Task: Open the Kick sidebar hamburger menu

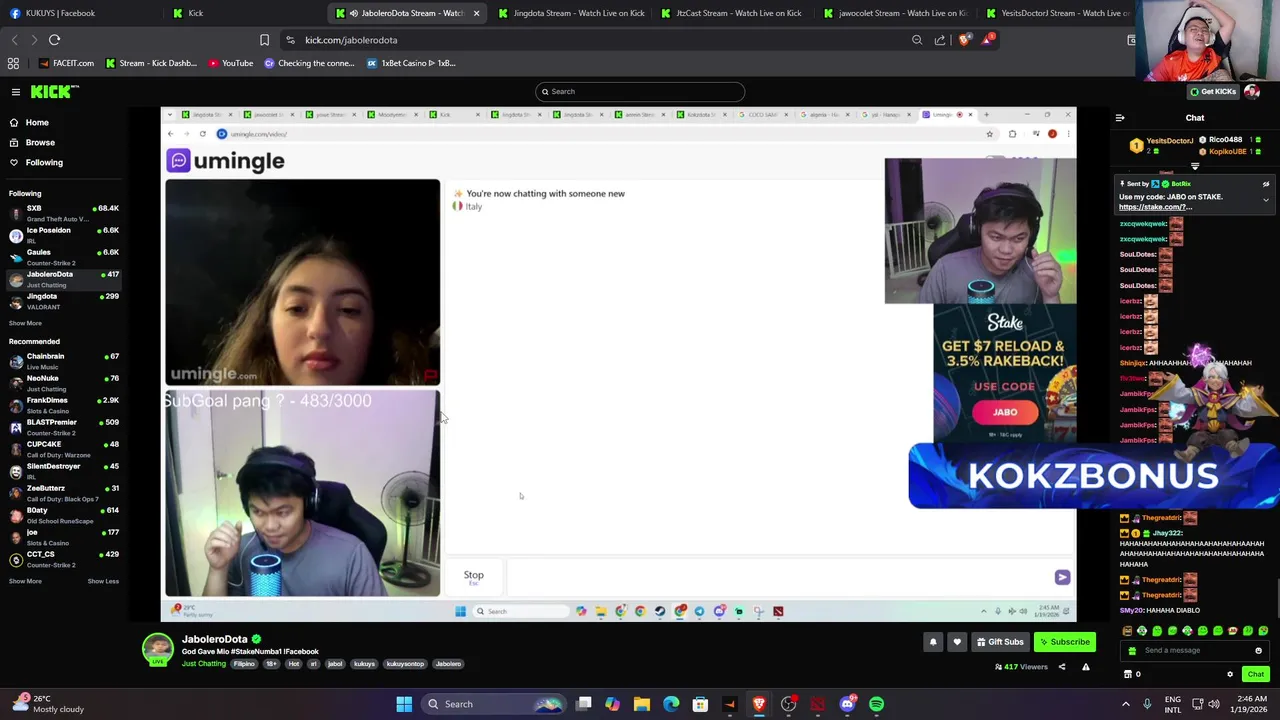Action: 16,92
